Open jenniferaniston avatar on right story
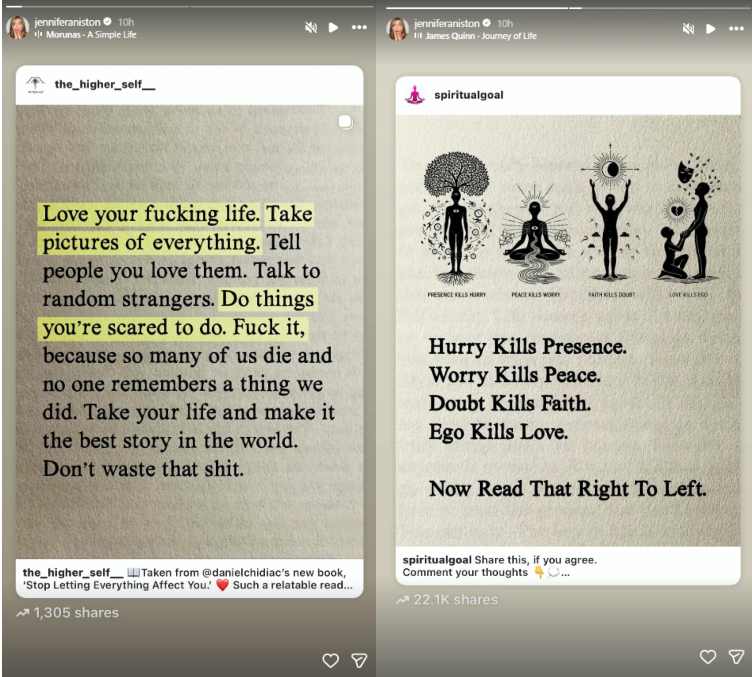 coord(398,29)
